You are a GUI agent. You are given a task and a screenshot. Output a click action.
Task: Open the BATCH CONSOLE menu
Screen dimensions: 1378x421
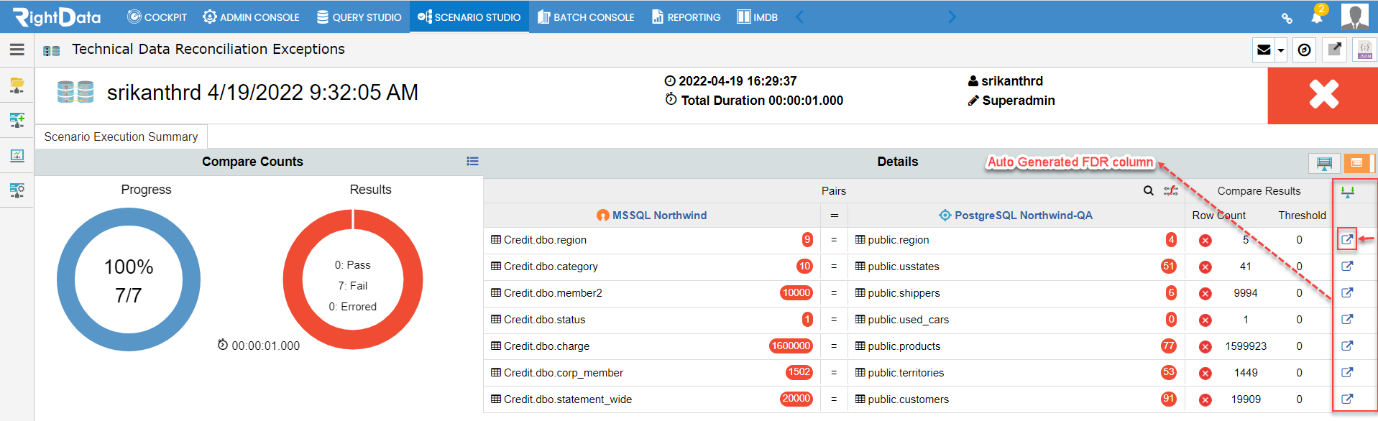tap(586, 17)
